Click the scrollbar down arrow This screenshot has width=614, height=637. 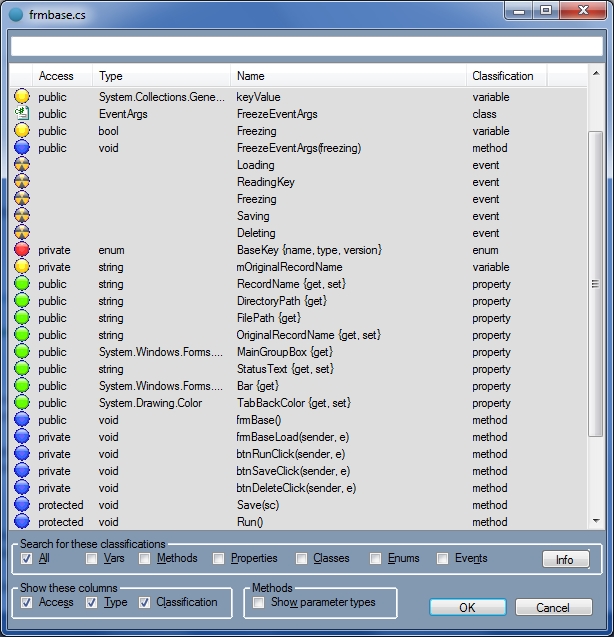[x=596, y=521]
